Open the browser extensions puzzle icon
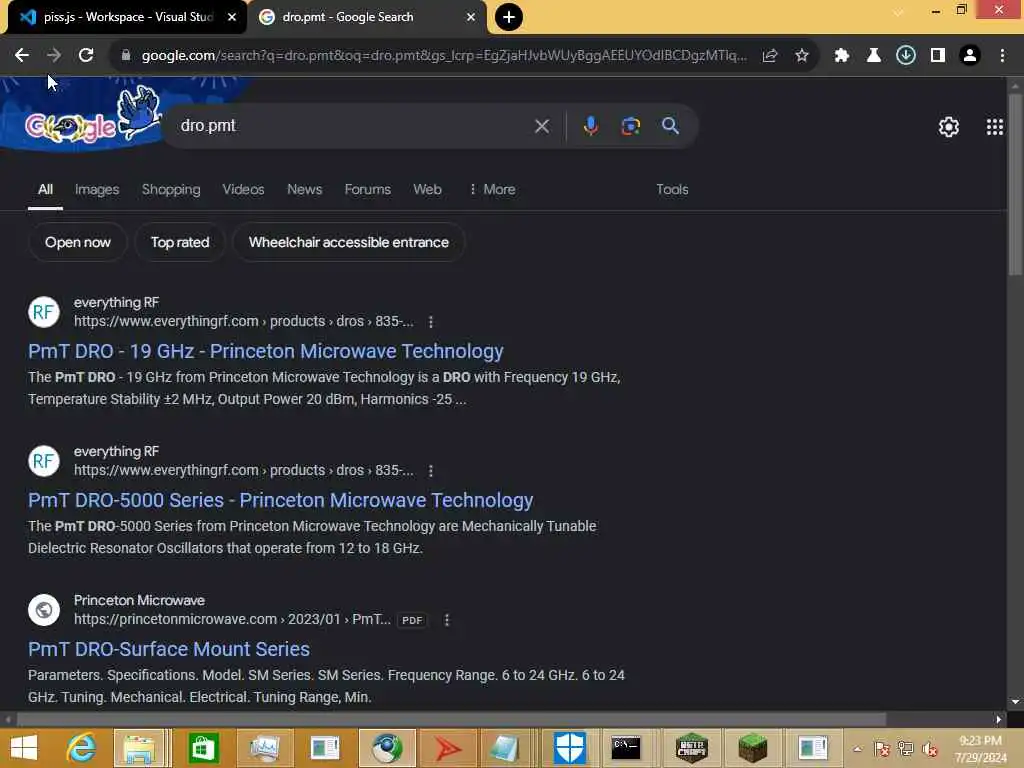 coord(841,56)
